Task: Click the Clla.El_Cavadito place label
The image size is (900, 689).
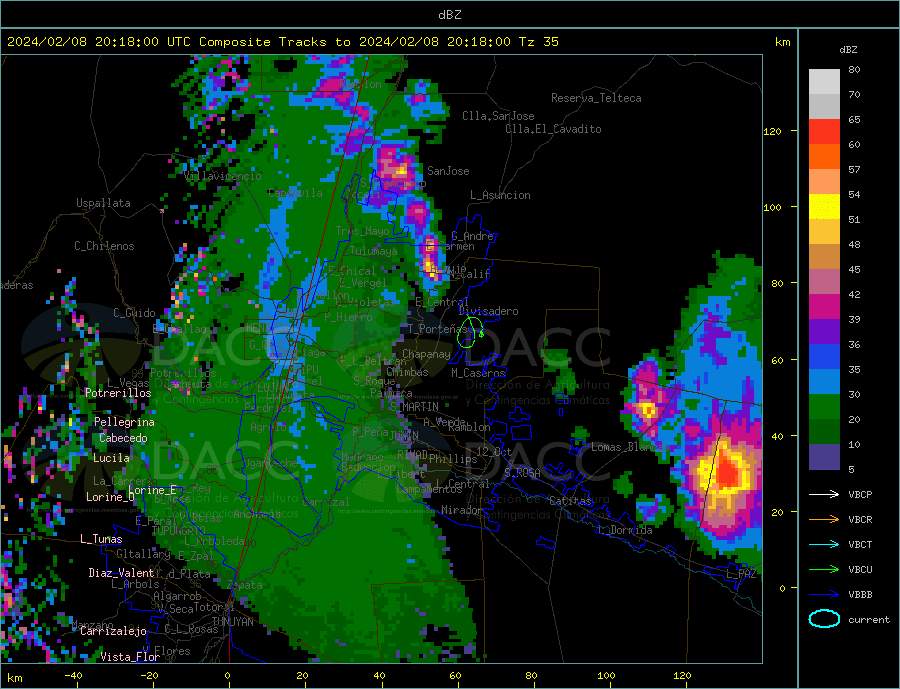Action: click(553, 129)
